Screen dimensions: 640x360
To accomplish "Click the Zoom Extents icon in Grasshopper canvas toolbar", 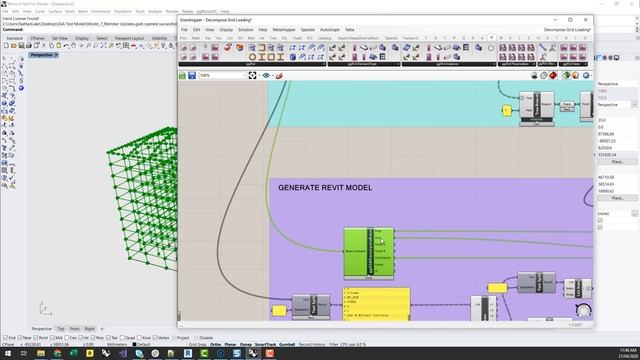I will click(x=253, y=76).
